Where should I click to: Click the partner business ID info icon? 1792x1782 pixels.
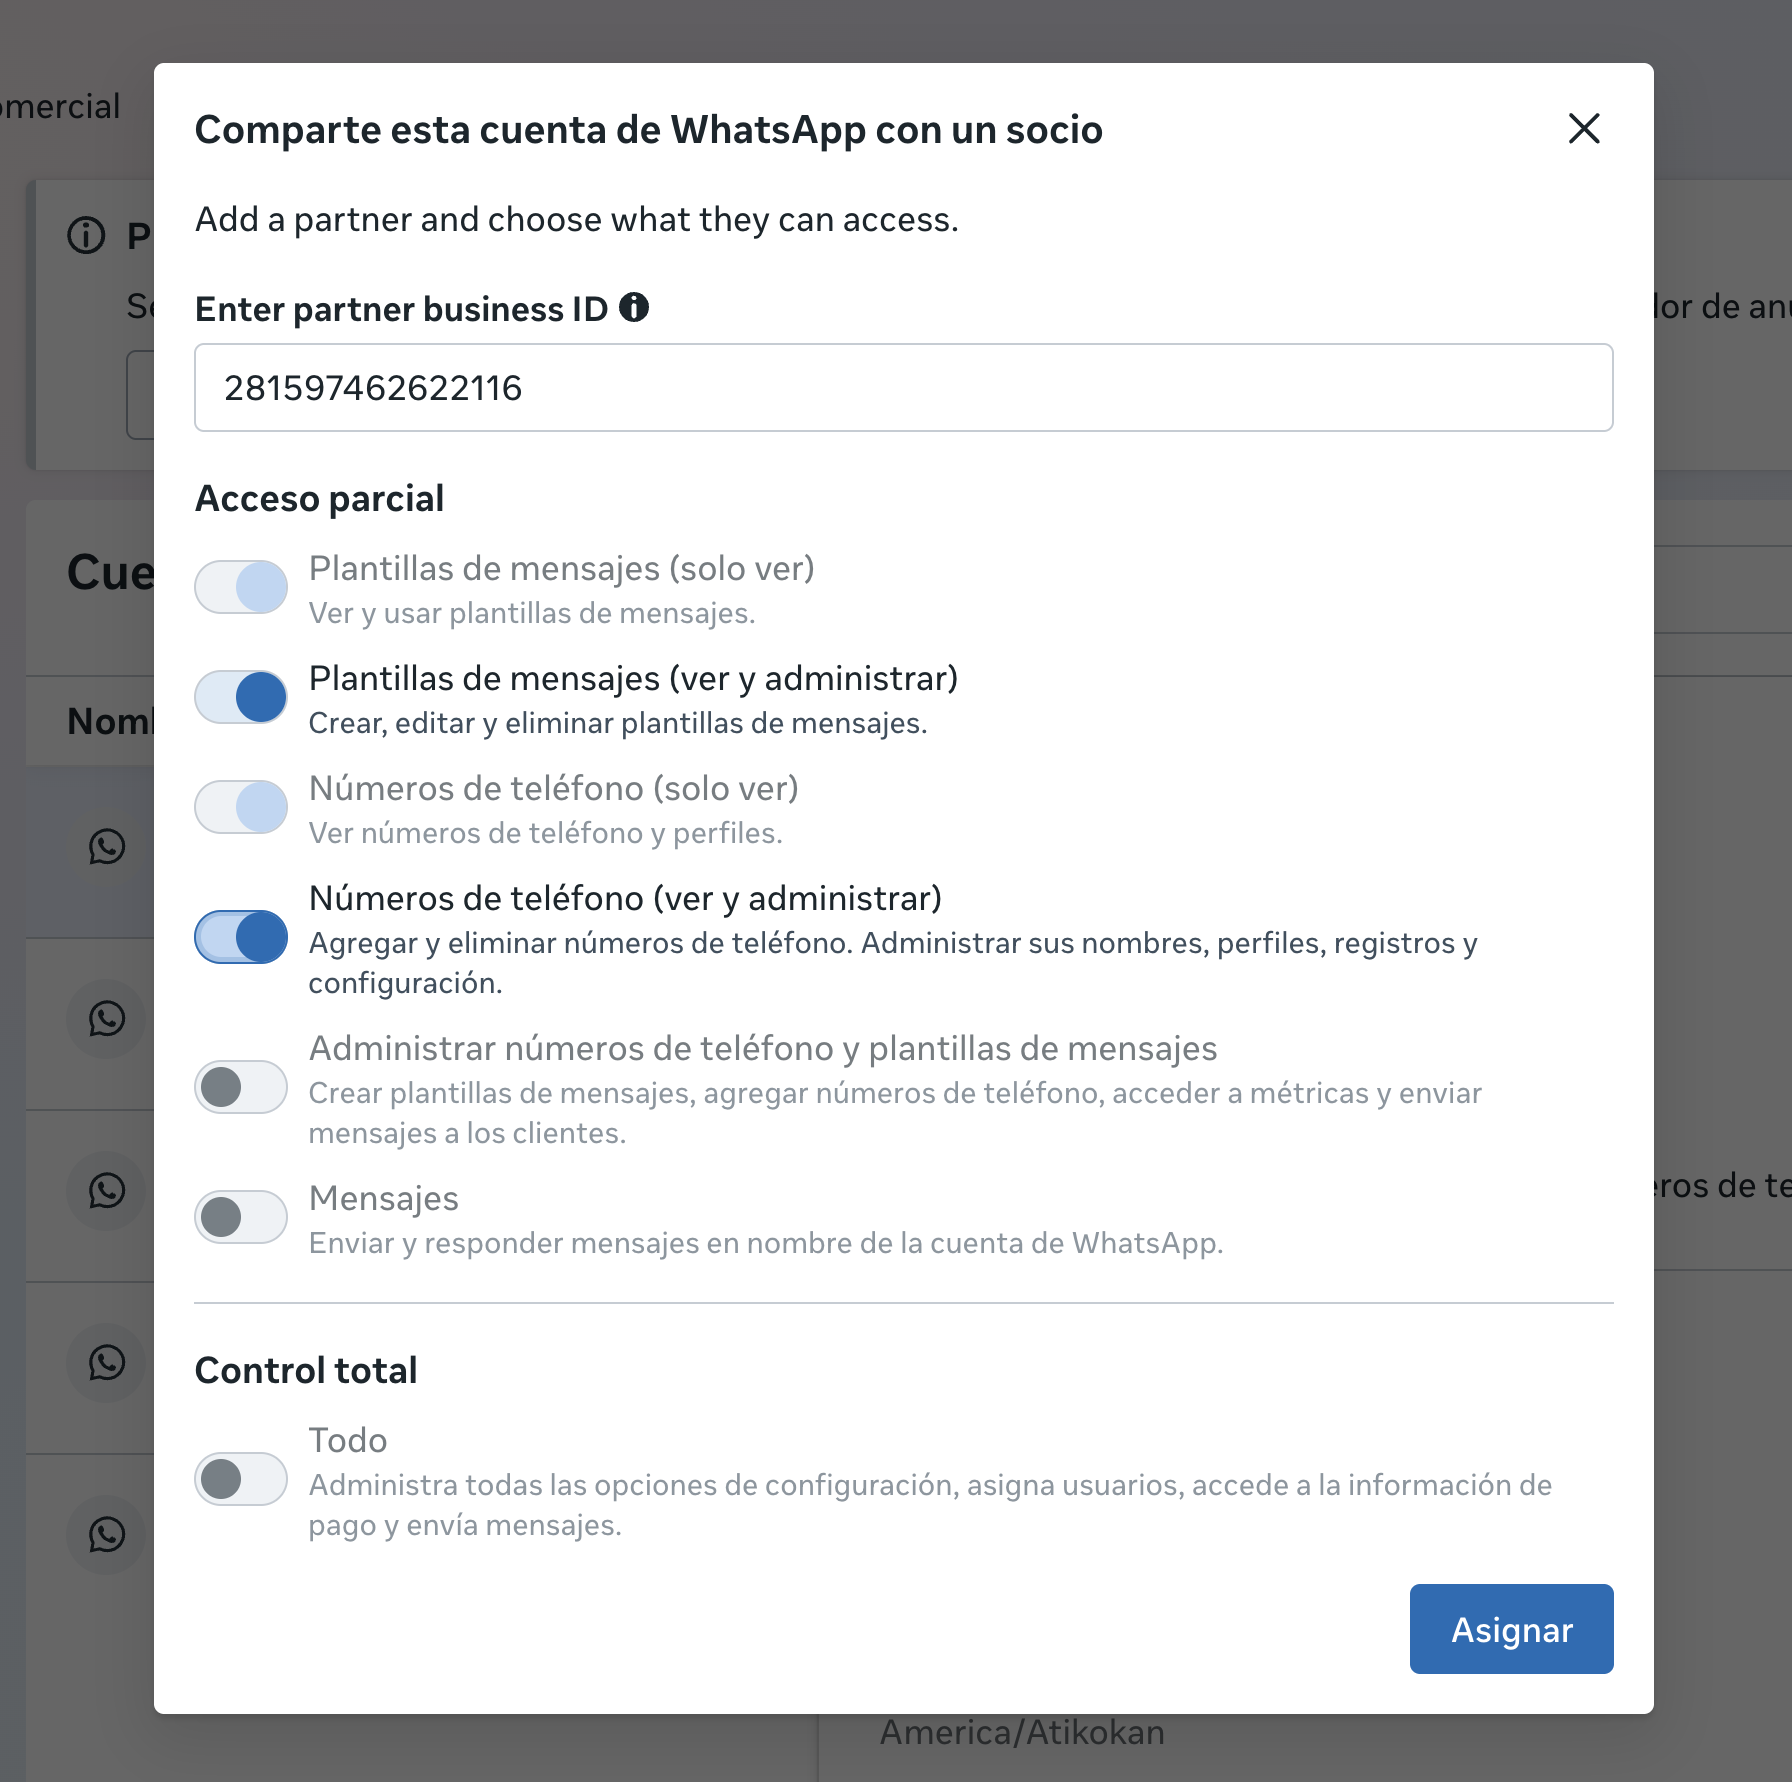[634, 307]
